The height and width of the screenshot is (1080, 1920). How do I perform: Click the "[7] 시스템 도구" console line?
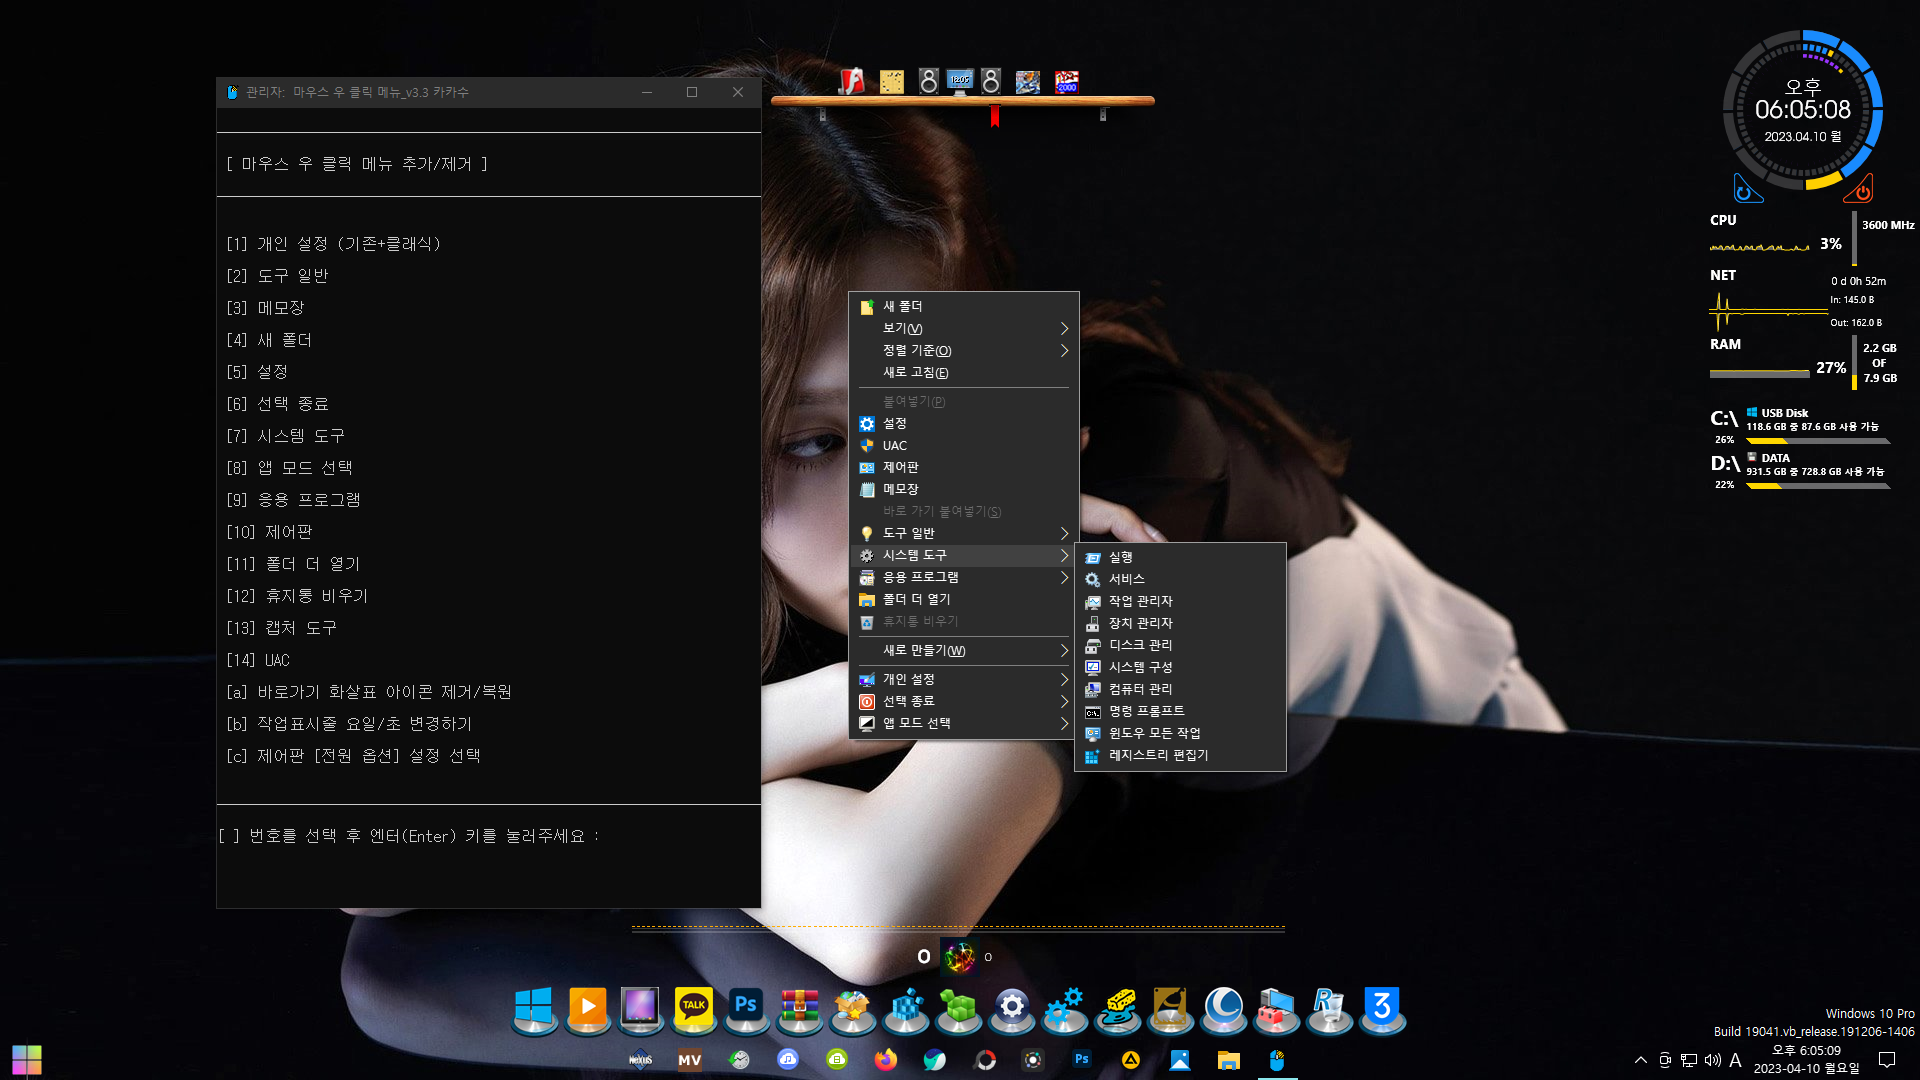[286, 436]
